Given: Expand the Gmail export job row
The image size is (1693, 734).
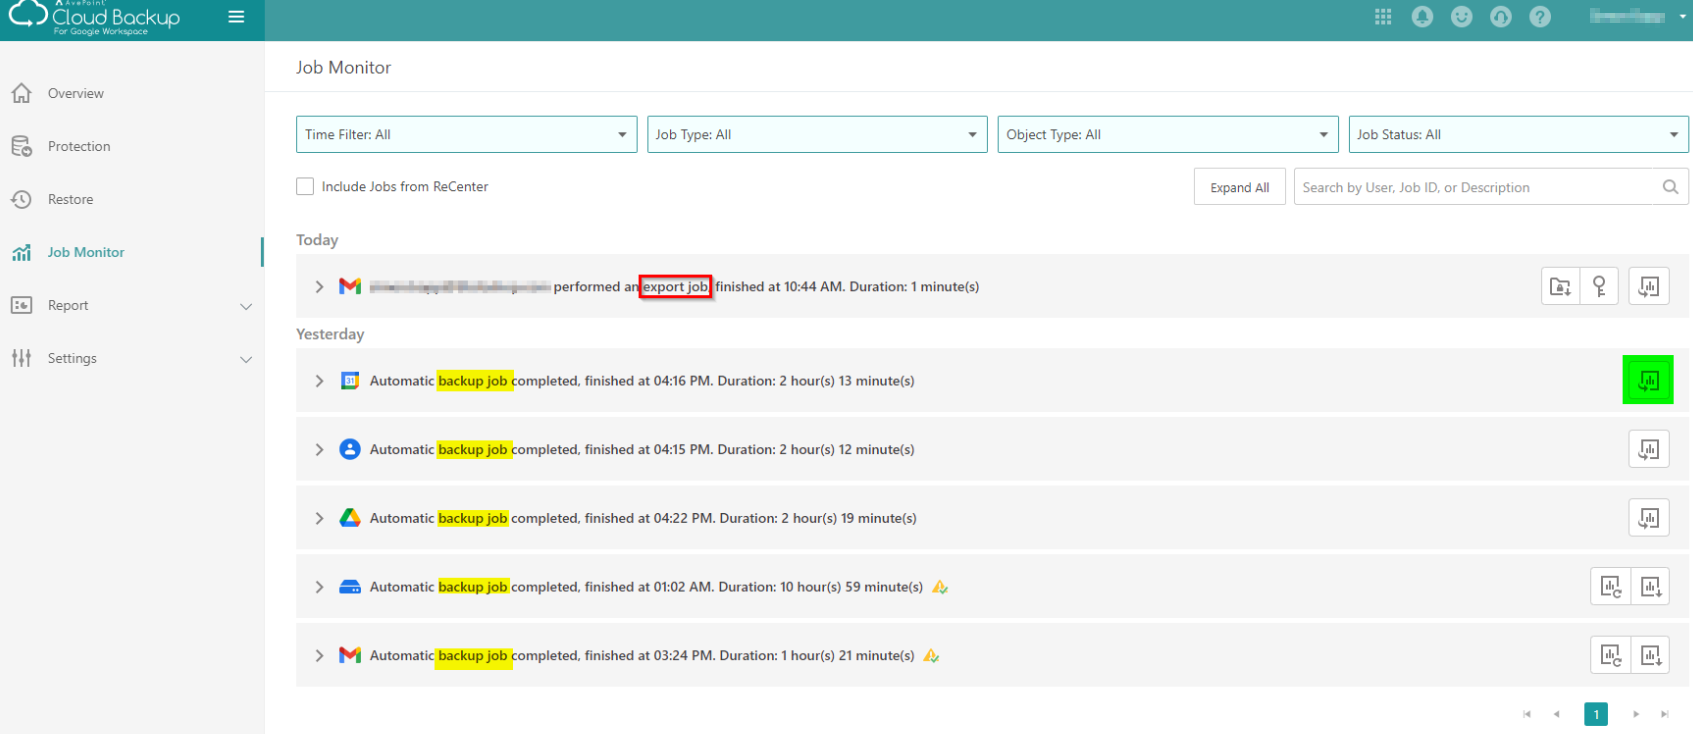Looking at the screenshot, I should 319,287.
